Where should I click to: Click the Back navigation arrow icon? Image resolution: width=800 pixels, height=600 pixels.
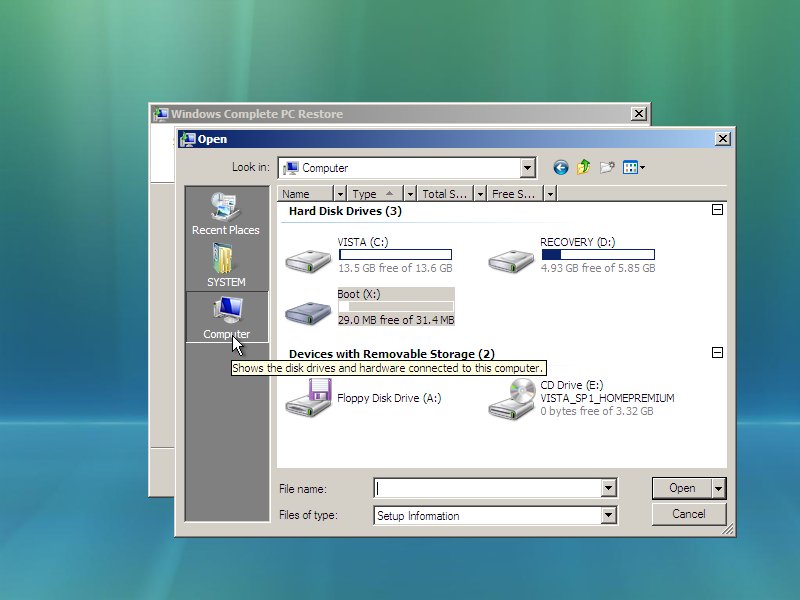click(561, 168)
